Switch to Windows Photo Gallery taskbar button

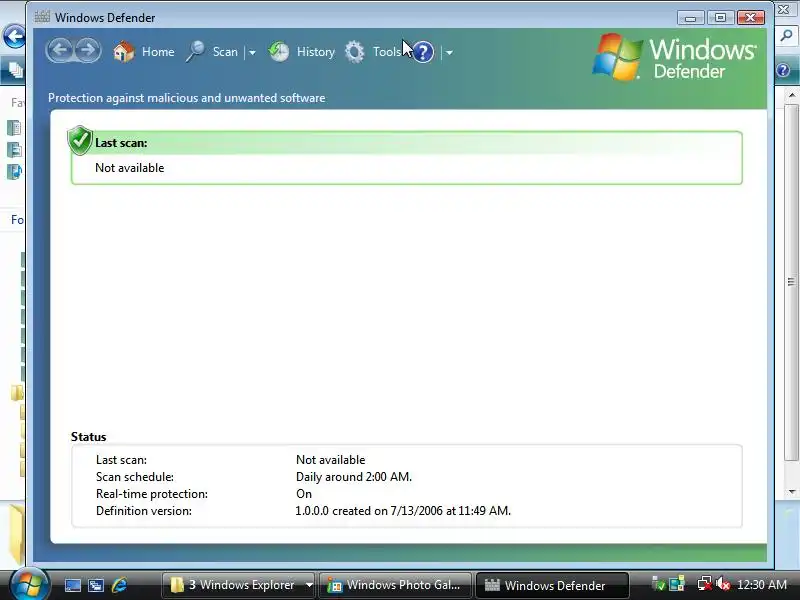394,585
